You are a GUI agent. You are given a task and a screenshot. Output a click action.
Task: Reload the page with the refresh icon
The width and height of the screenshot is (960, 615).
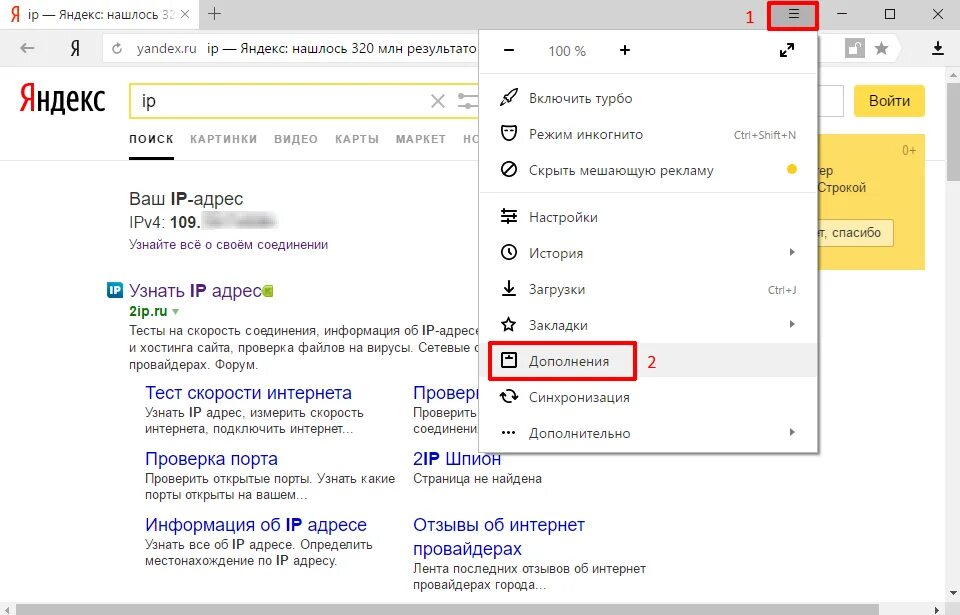click(x=117, y=48)
